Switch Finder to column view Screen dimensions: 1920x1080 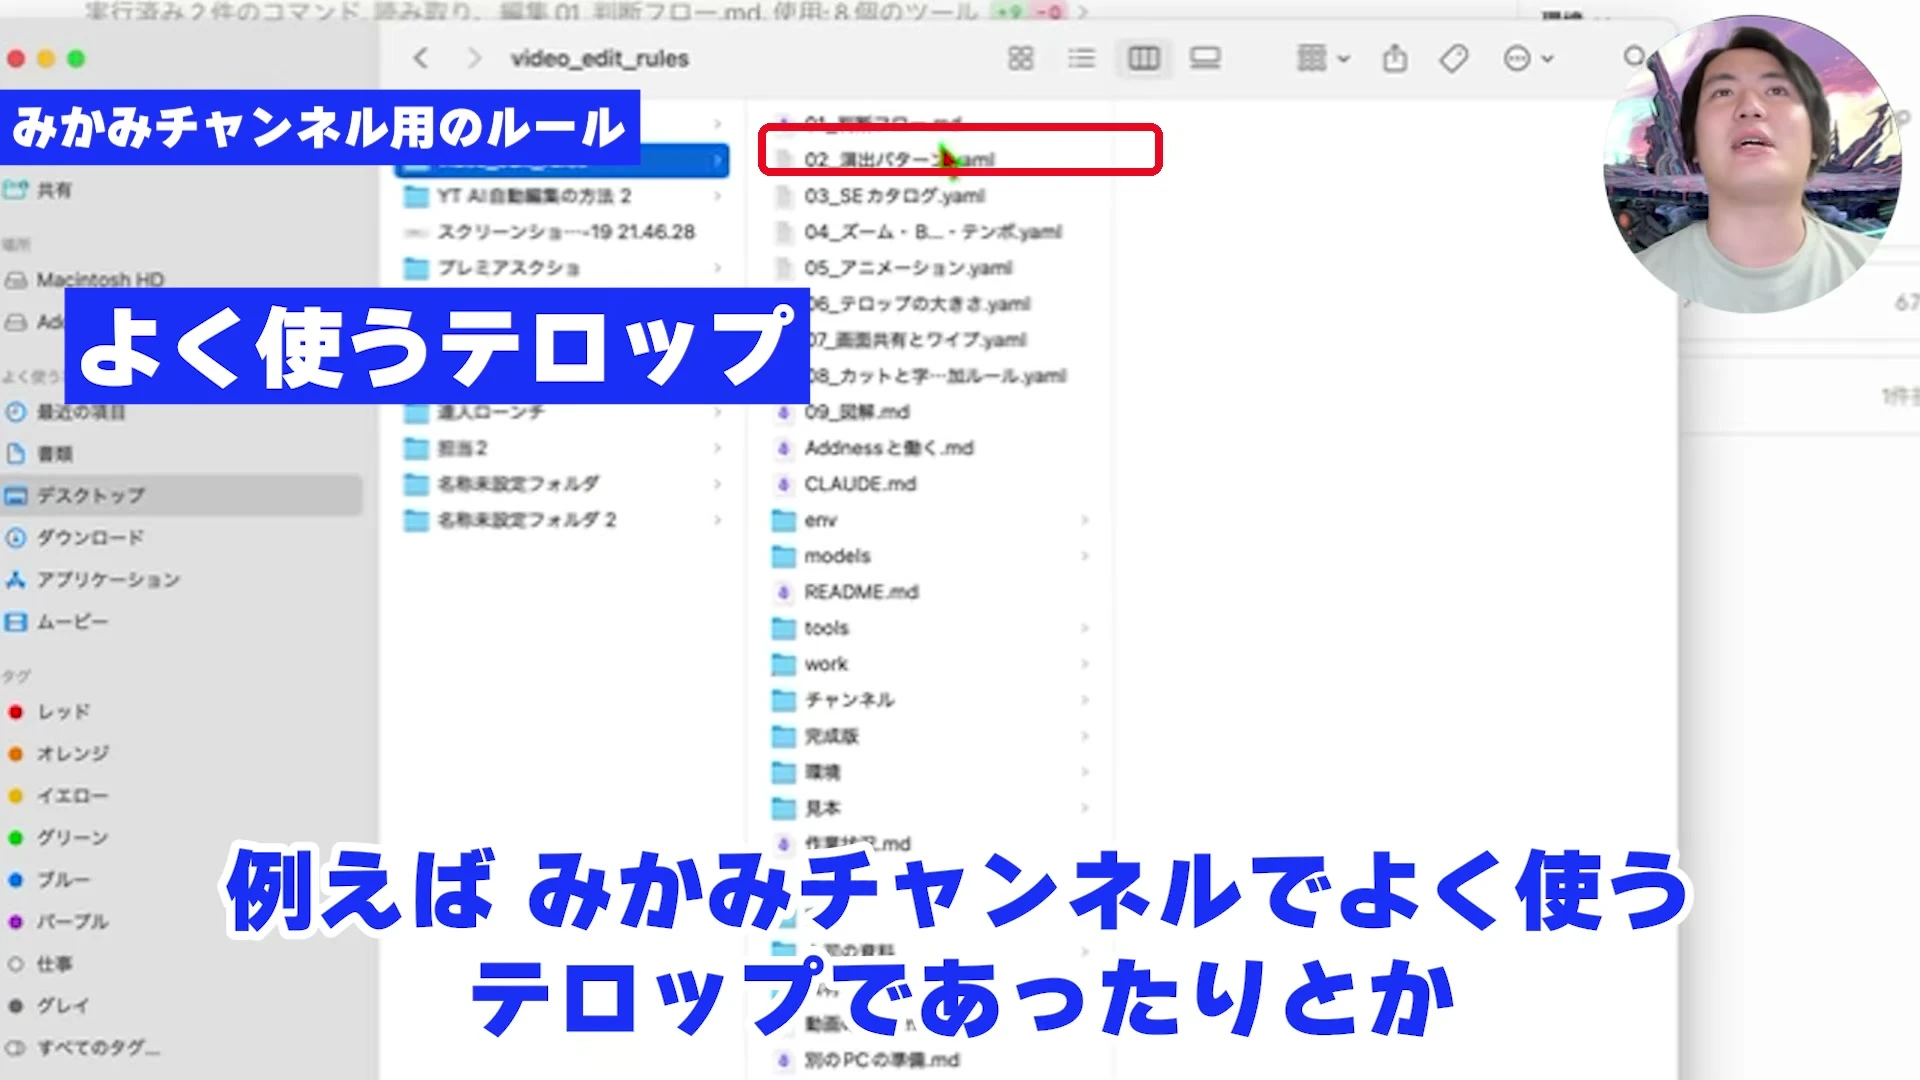(x=1143, y=58)
